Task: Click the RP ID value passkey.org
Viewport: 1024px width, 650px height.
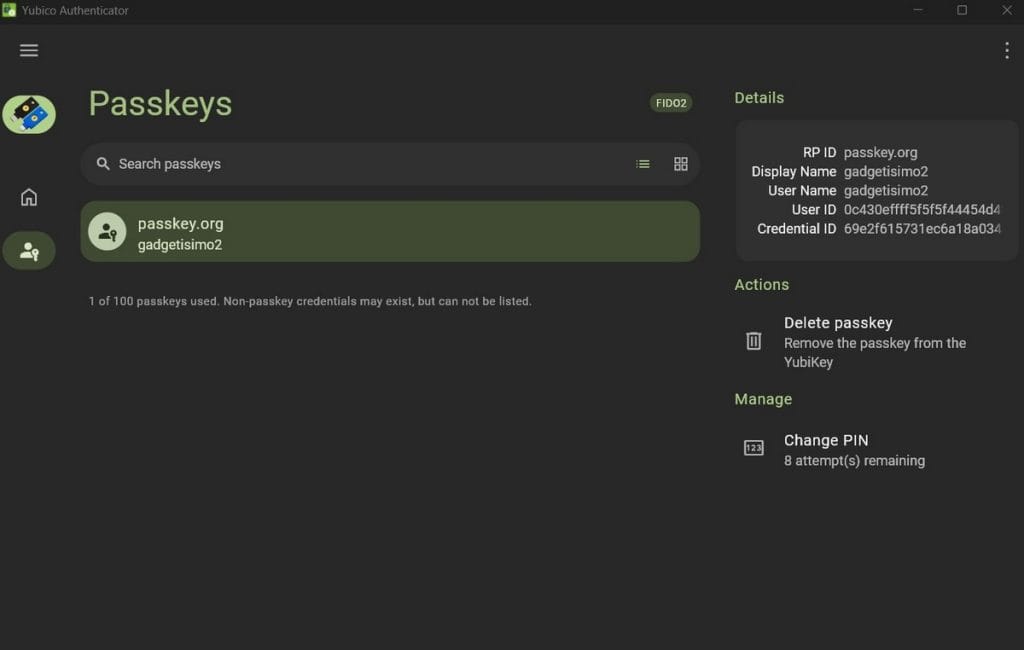Action: point(880,152)
